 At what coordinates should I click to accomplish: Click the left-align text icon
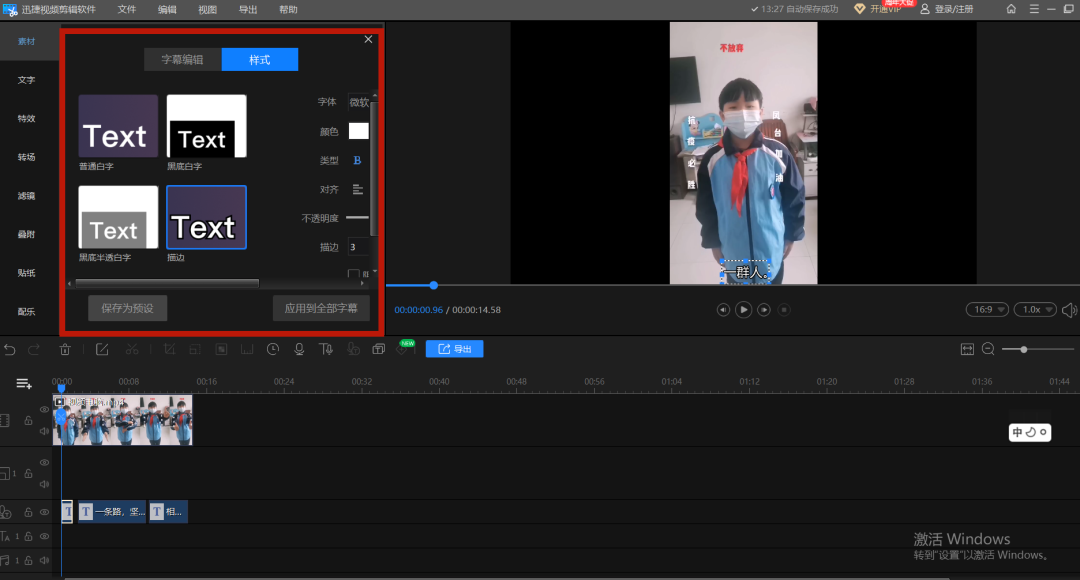(357, 189)
